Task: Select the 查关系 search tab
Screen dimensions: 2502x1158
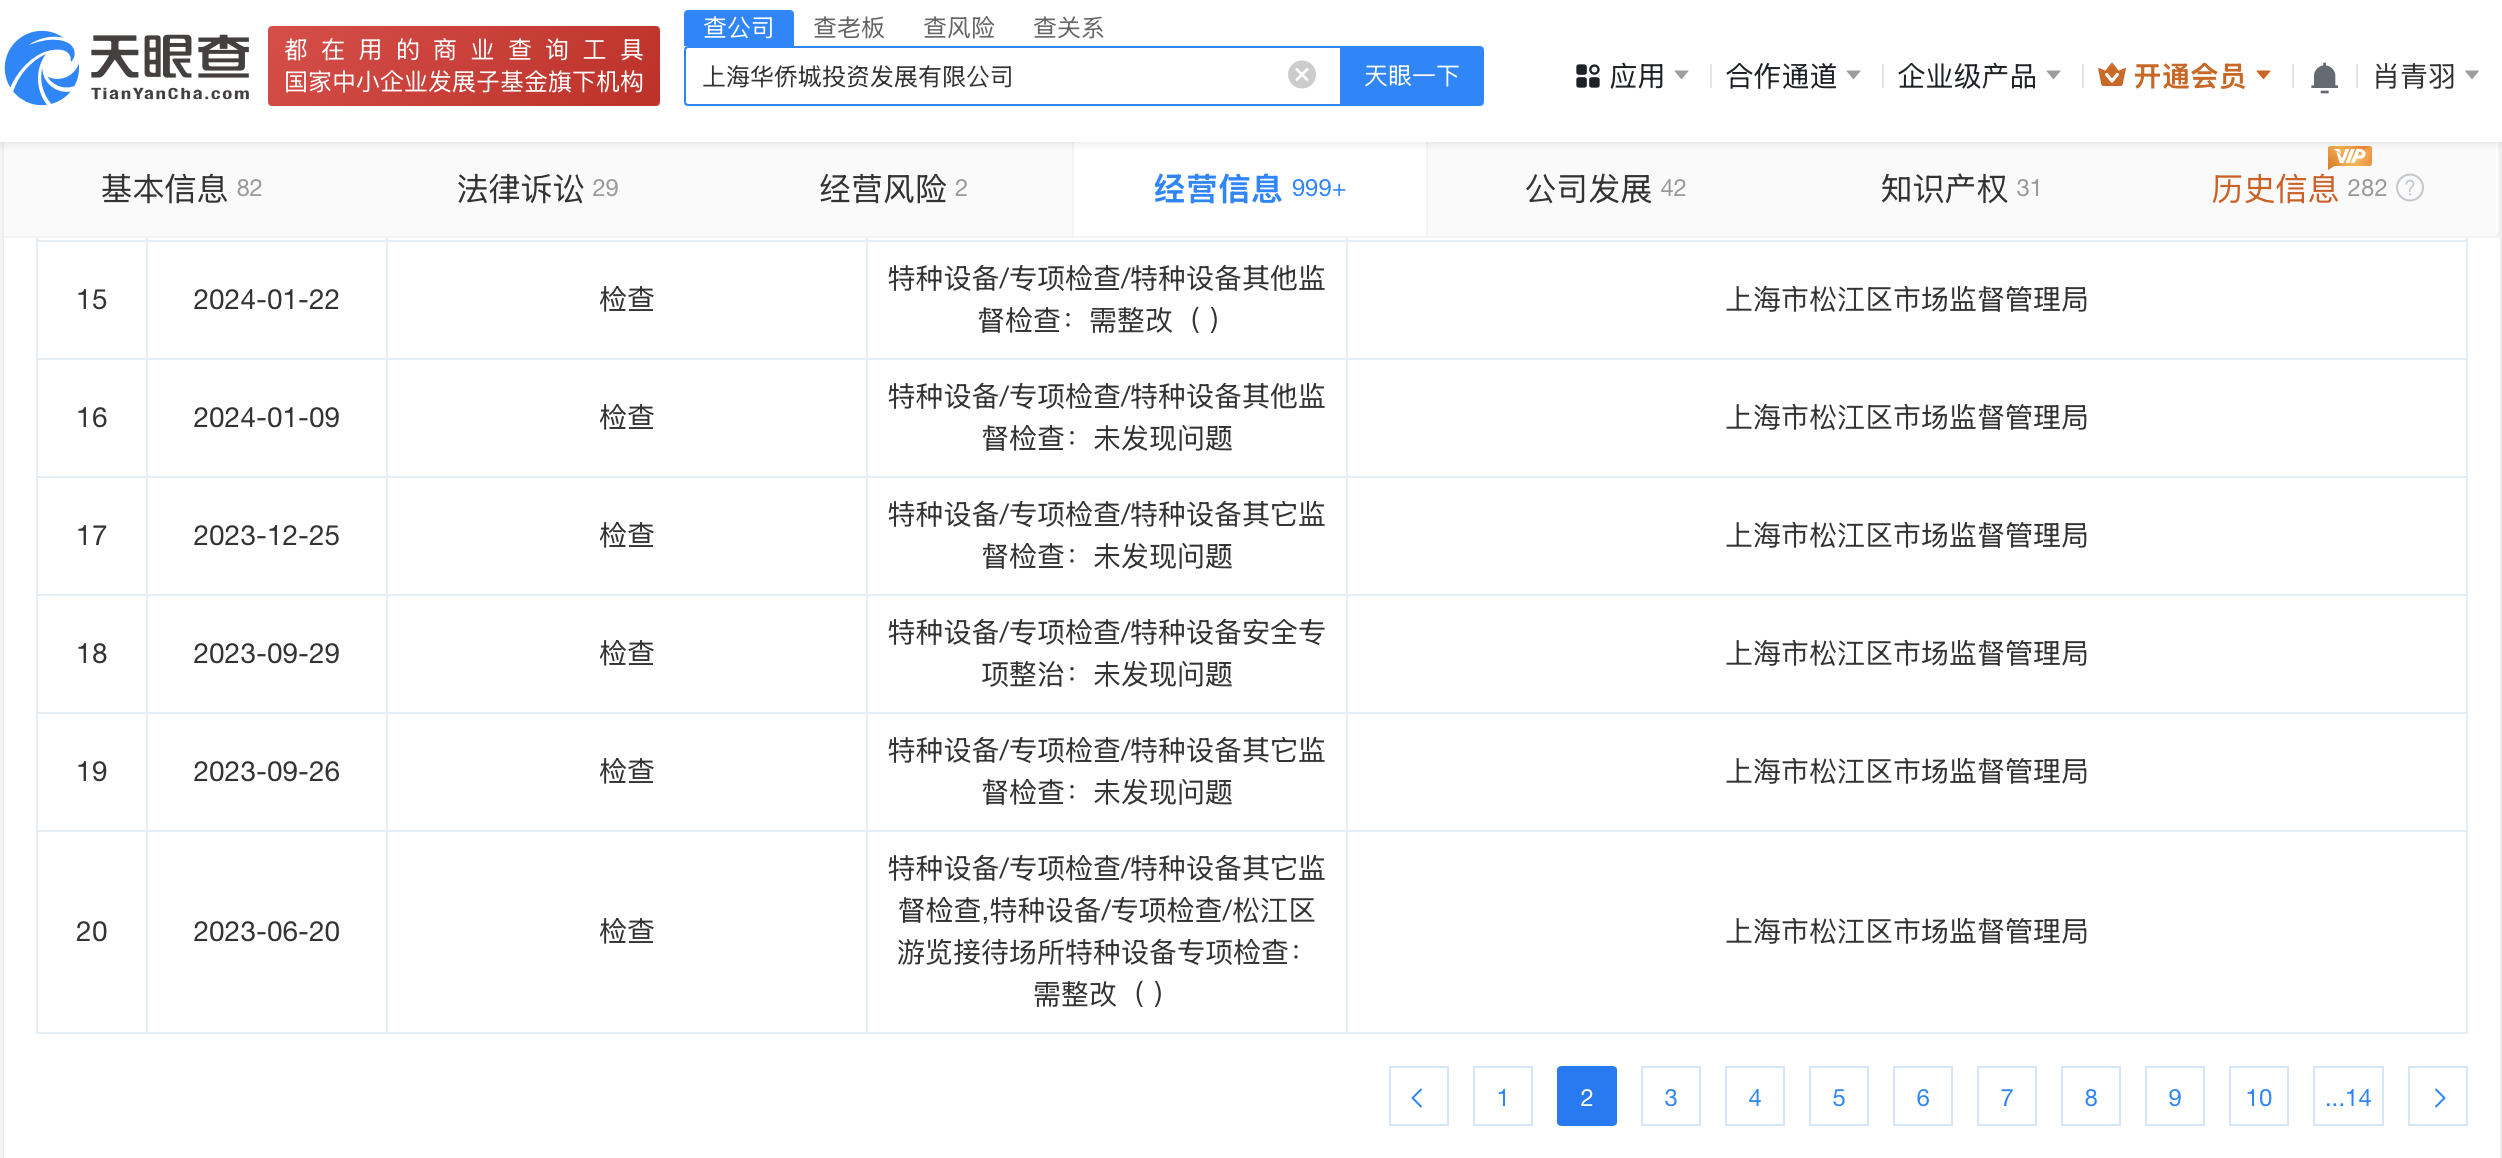Action: coord(1068,27)
